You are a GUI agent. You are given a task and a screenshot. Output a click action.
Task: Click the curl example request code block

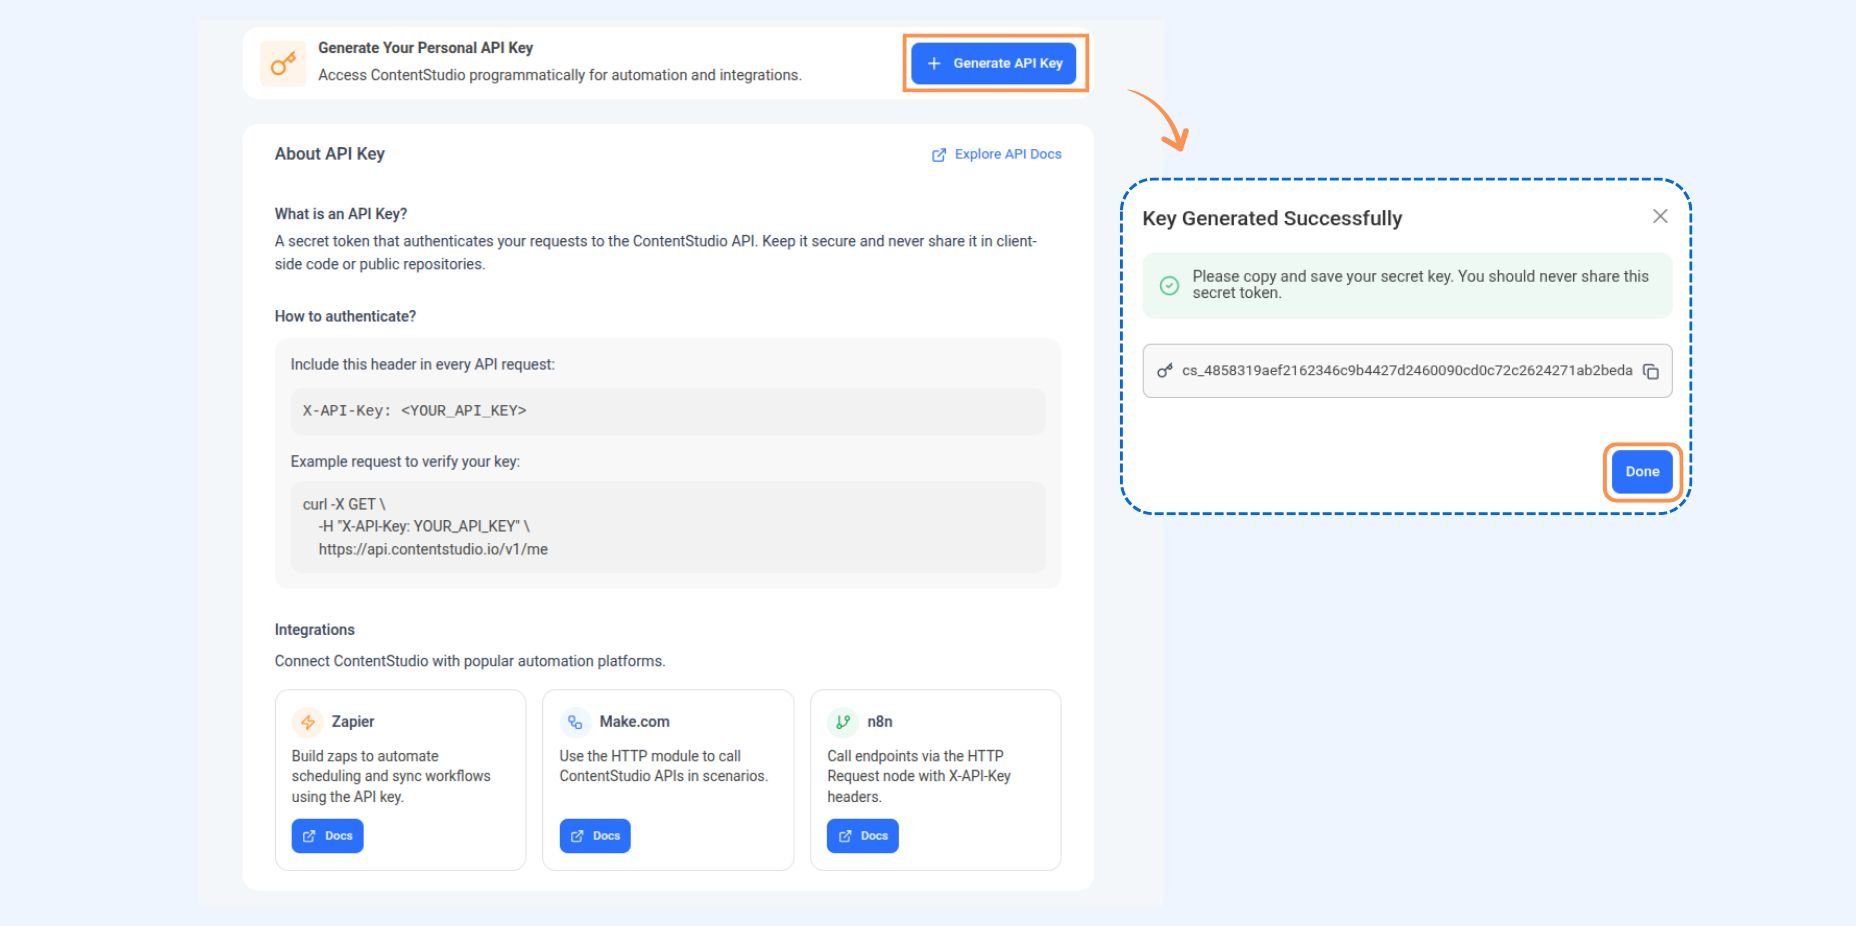pos(667,527)
